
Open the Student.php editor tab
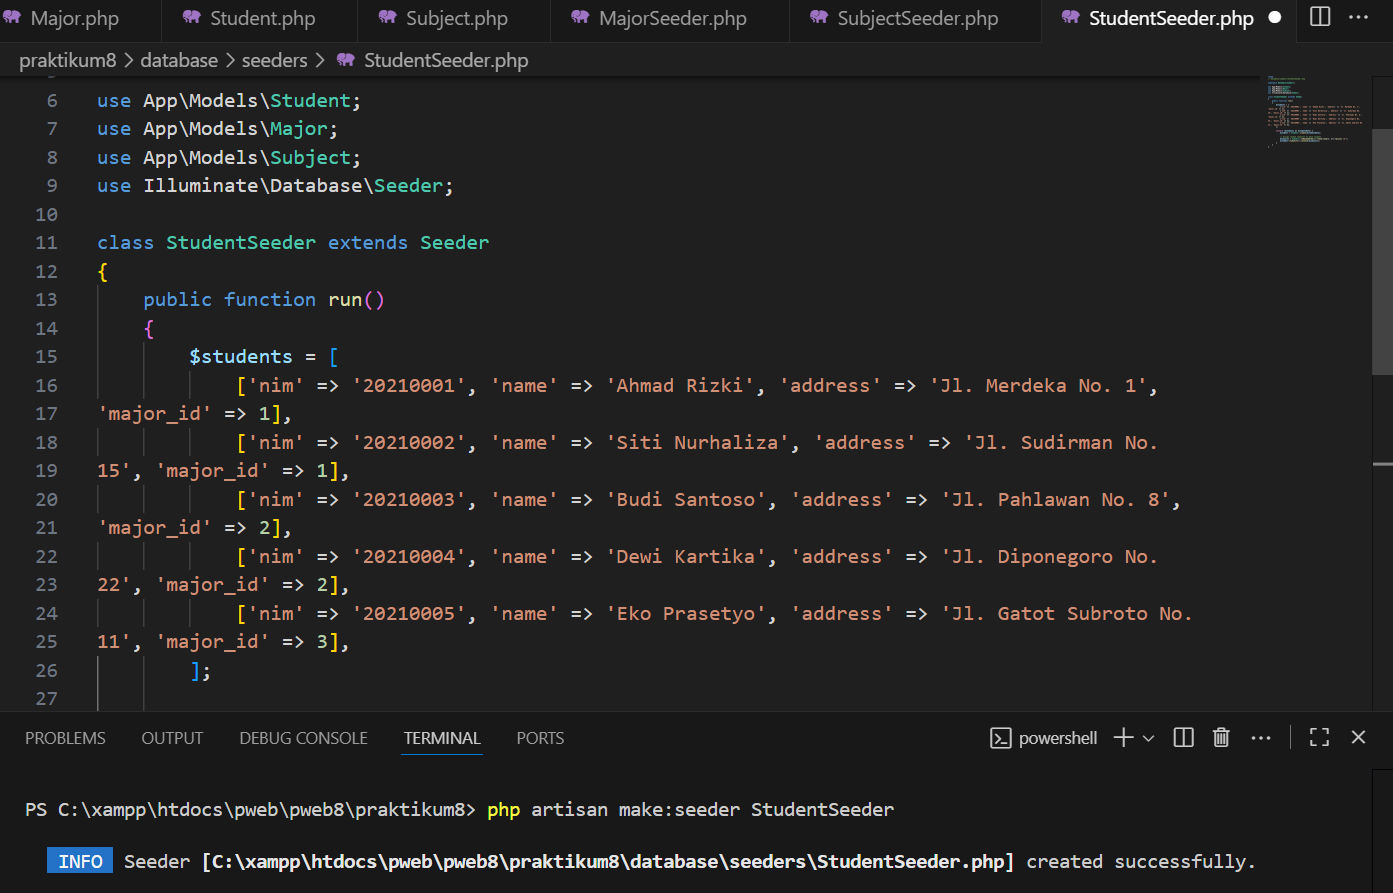click(262, 18)
